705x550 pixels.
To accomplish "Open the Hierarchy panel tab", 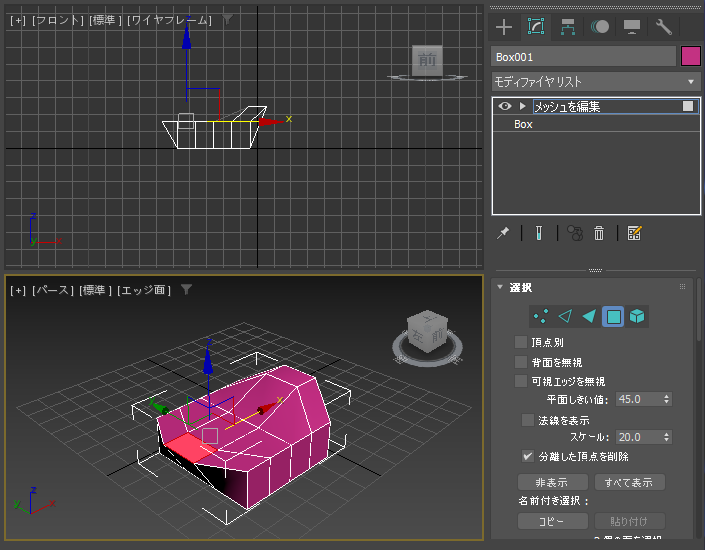I will pos(568,27).
